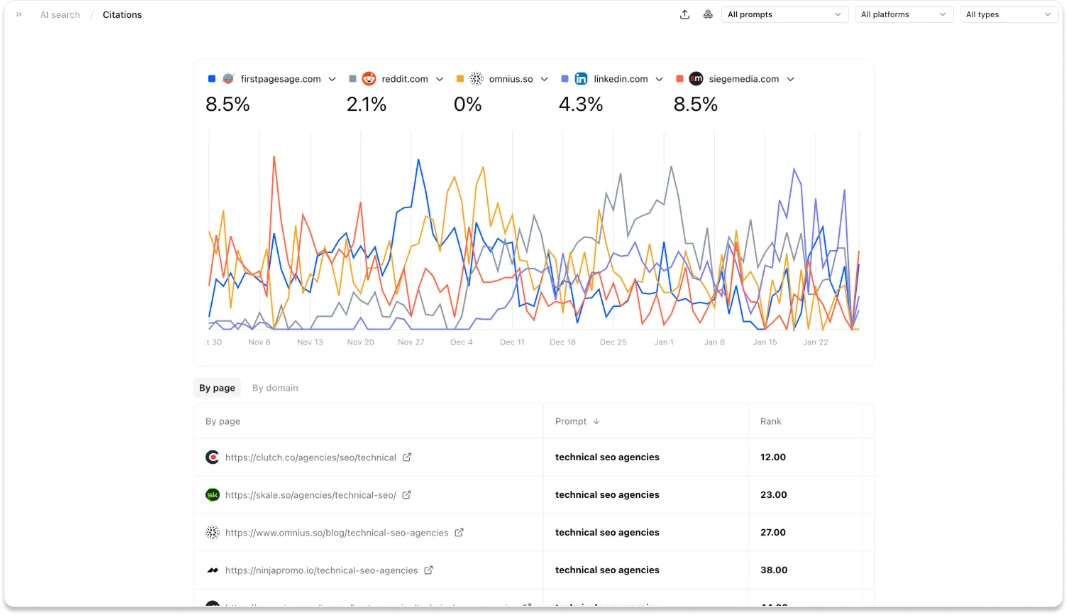The width and height of the screenshot is (1067, 615).
Task: Toggle the blue series swatch for firstpagesage.com
Action: (x=210, y=78)
